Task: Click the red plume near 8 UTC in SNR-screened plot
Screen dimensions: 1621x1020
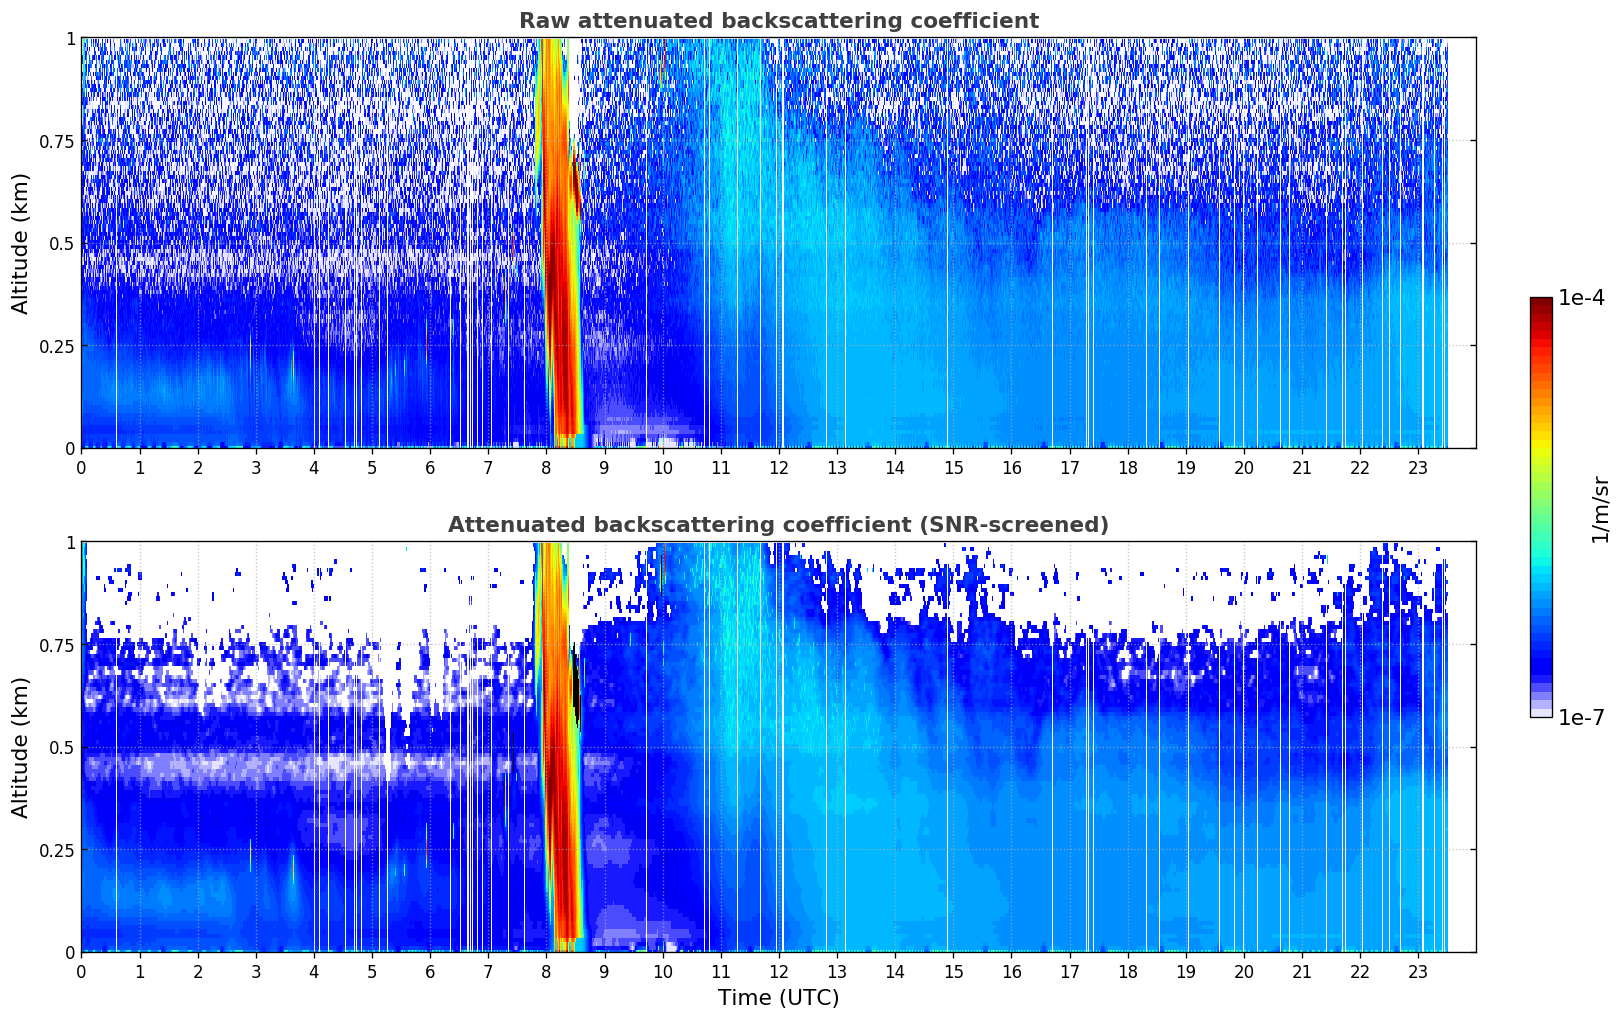Action: 561,745
